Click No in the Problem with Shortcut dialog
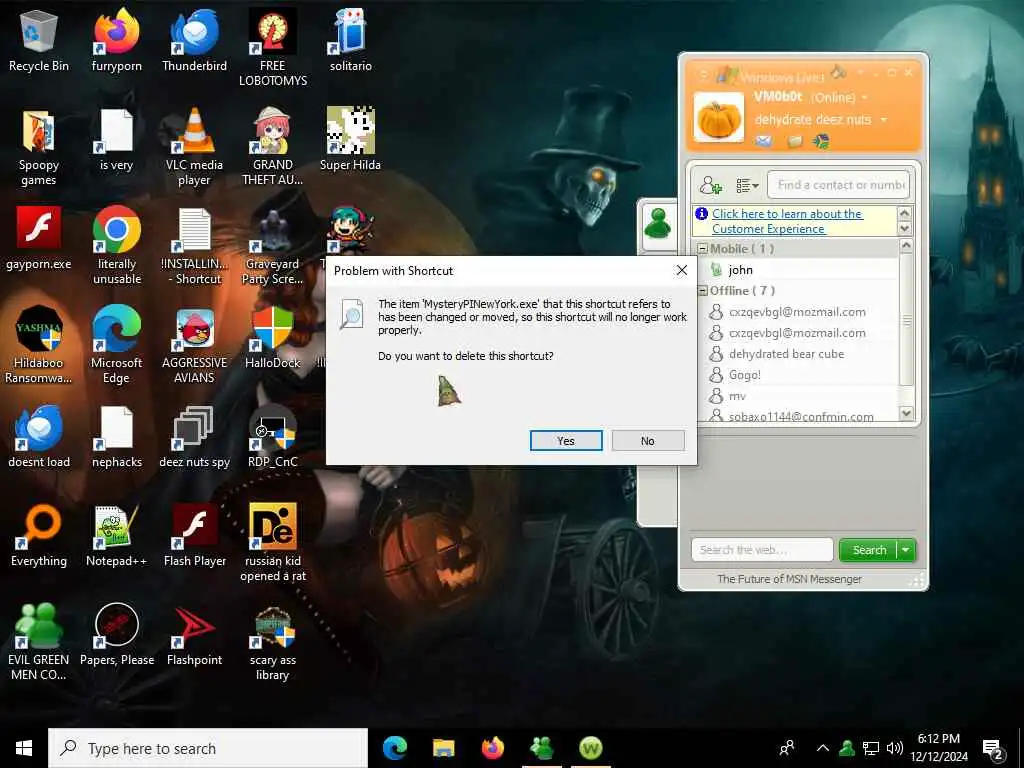1024x768 pixels. (647, 441)
